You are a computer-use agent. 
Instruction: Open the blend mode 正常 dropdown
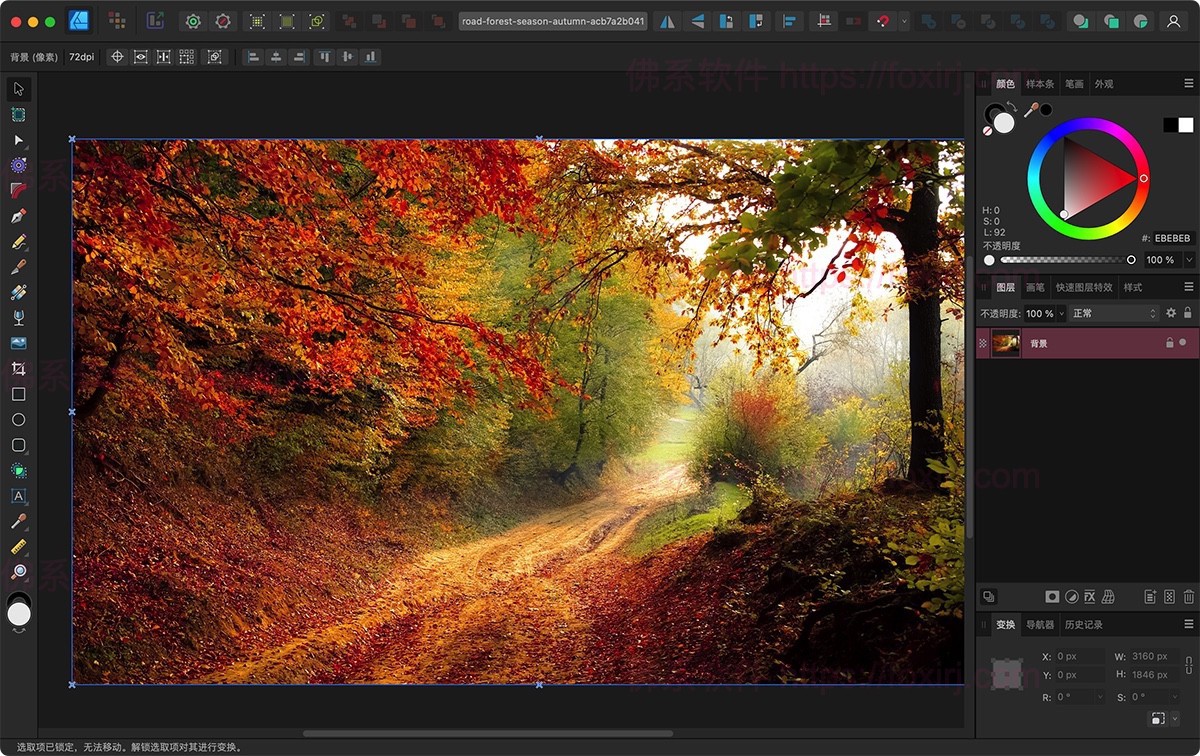point(1114,313)
